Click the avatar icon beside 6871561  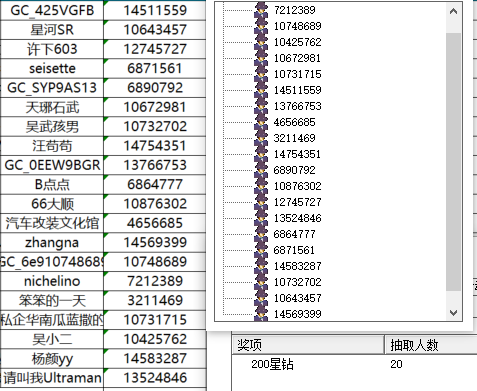coord(261,250)
